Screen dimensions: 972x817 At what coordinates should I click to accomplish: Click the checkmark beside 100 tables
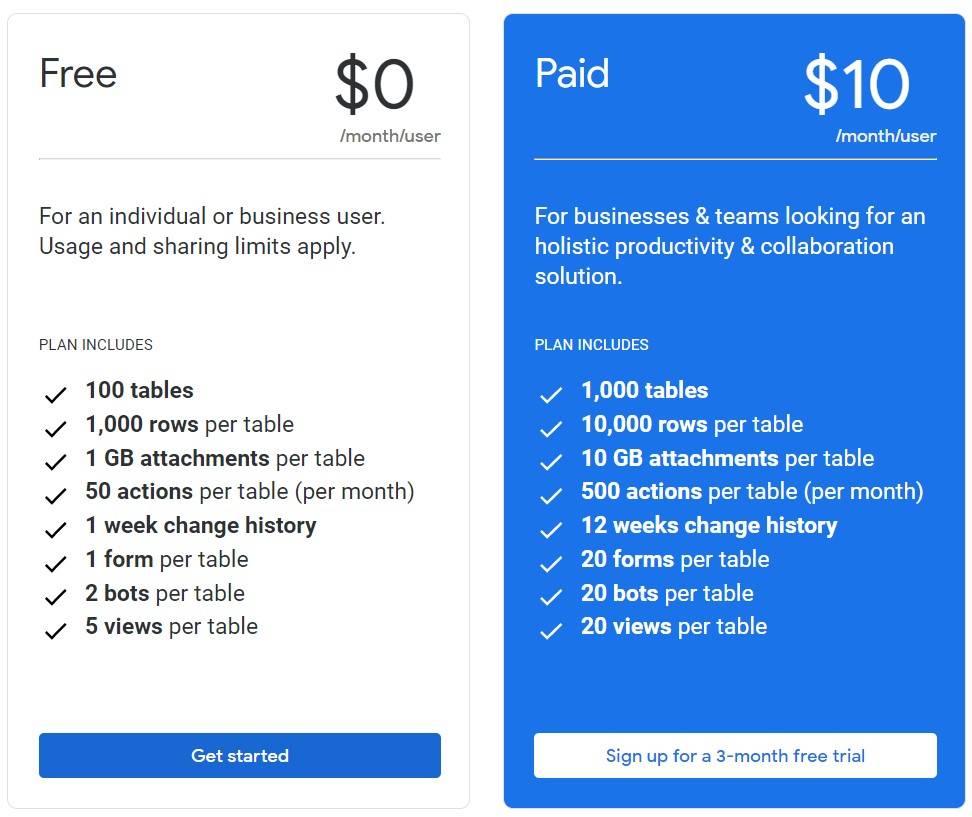pyautogui.click(x=55, y=394)
